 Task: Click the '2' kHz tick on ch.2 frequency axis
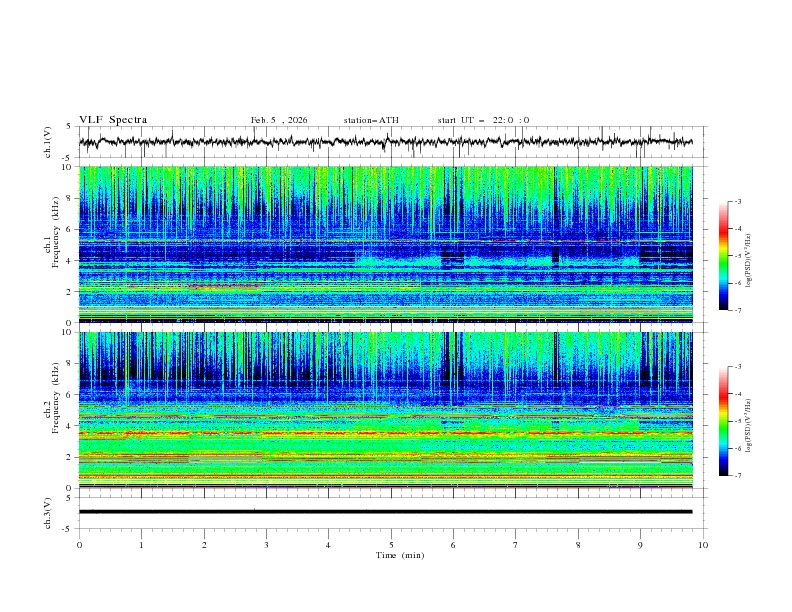(71, 457)
